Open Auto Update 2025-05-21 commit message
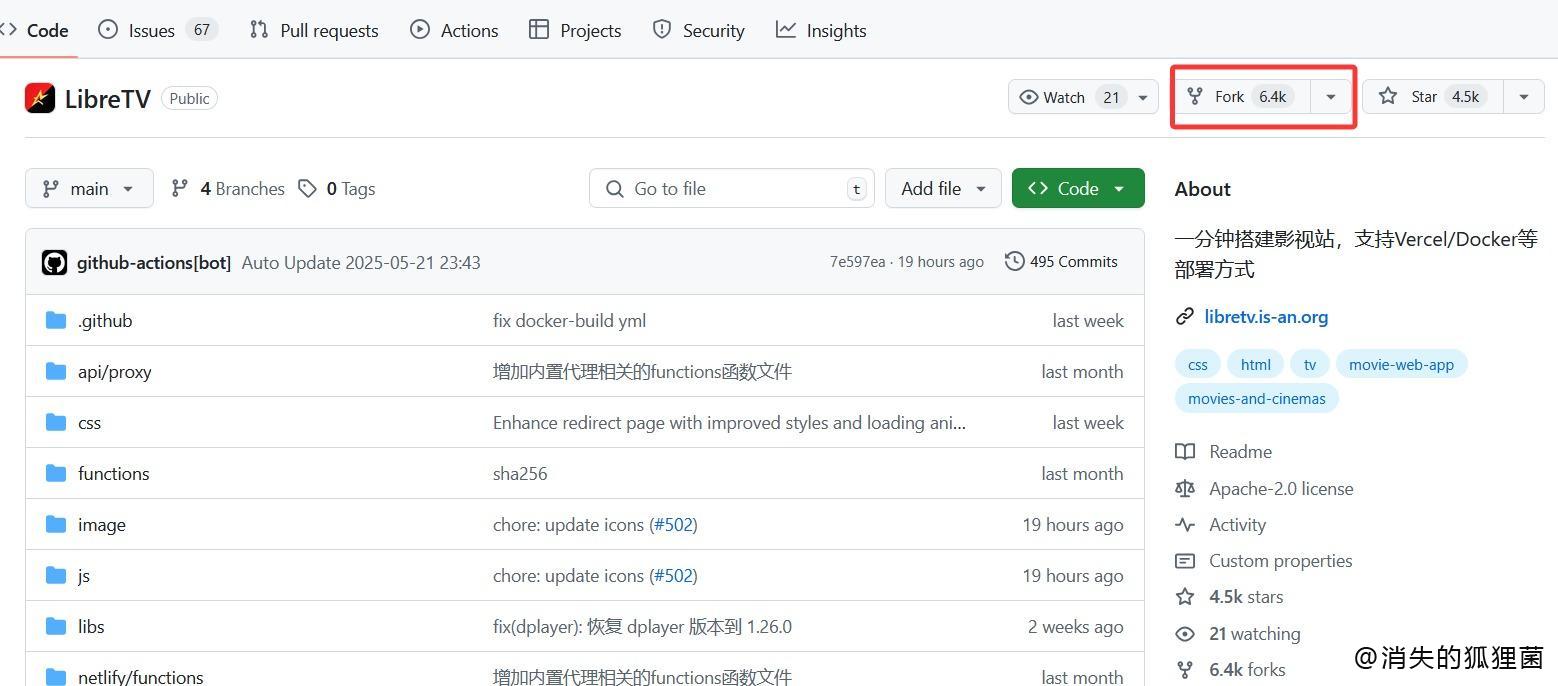This screenshot has width=1558, height=686. point(361,262)
